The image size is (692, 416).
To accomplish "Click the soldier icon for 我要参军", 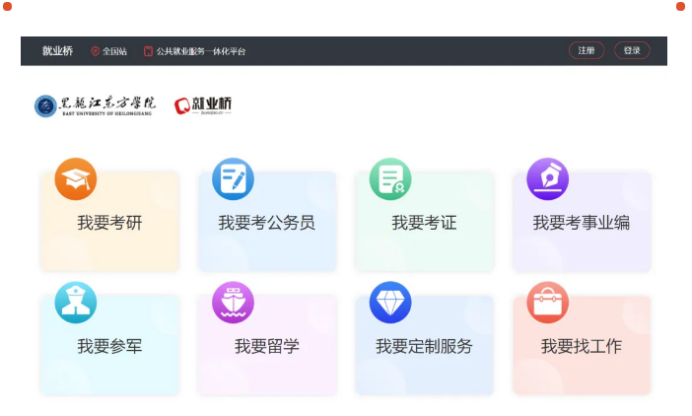I will click(x=75, y=302).
